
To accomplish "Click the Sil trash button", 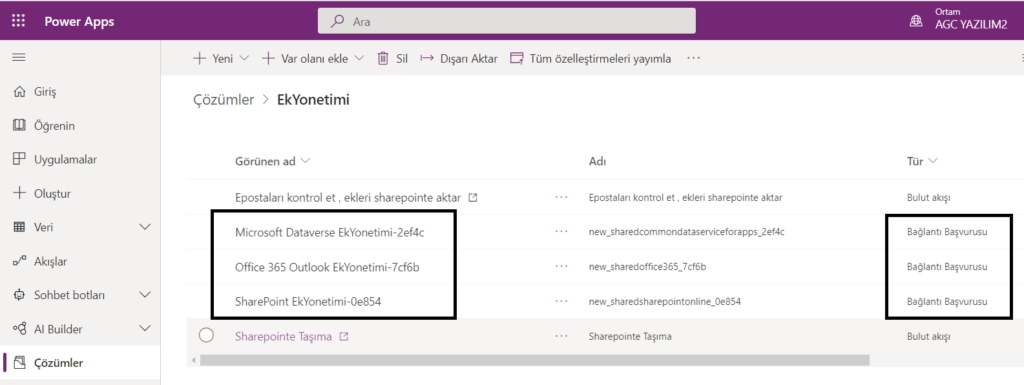I will pos(392,58).
